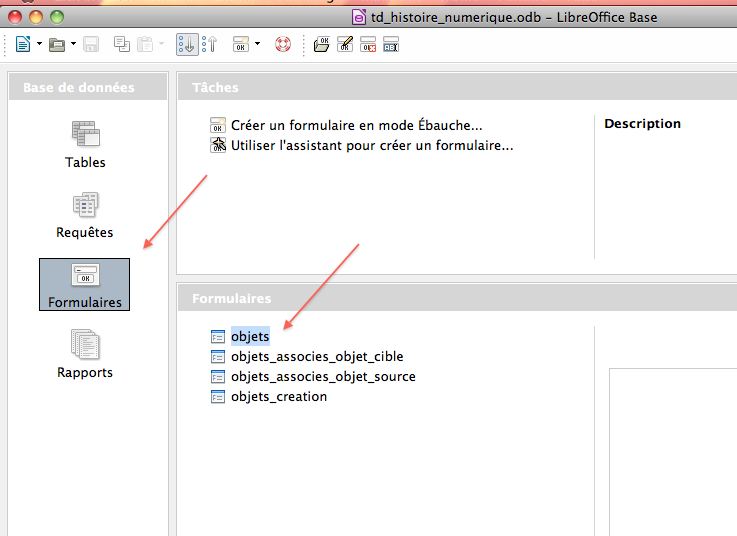
Task: Open the New document dropdown arrow
Action: point(39,44)
